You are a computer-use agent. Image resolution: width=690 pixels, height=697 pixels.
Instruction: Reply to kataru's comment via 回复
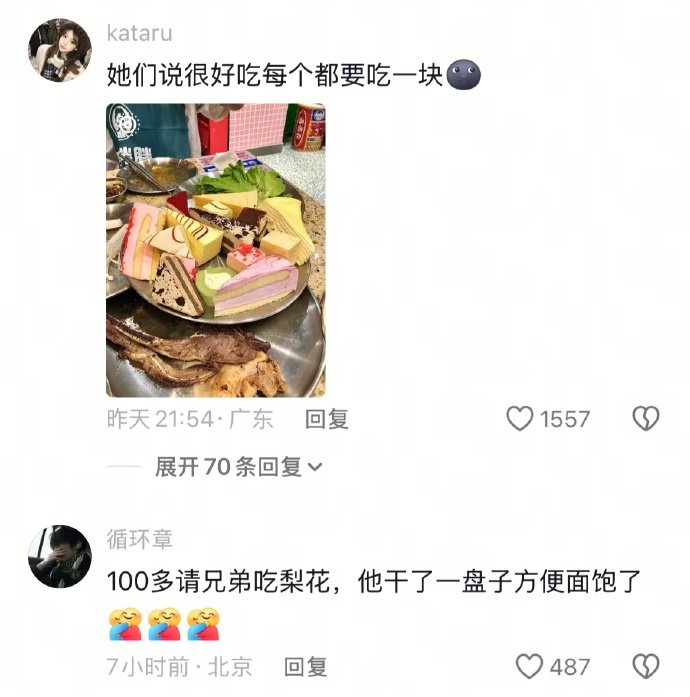[x=327, y=419]
